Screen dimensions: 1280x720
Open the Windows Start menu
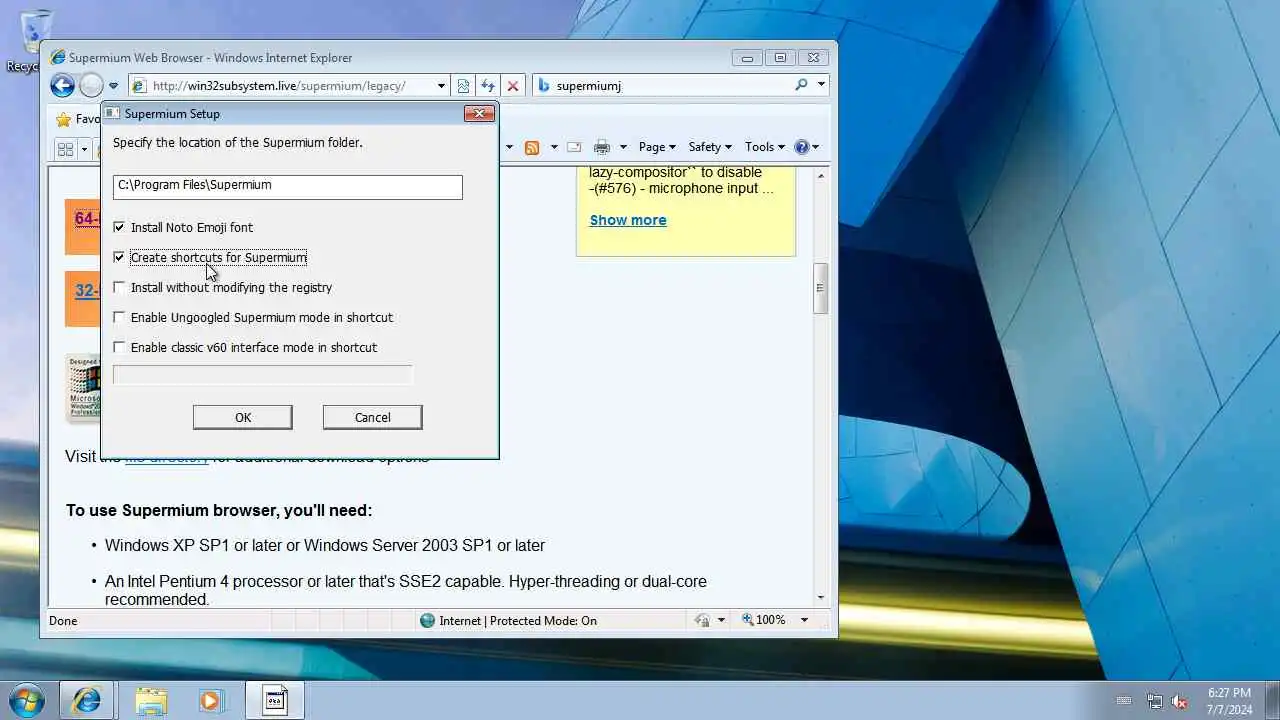[27, 700]
